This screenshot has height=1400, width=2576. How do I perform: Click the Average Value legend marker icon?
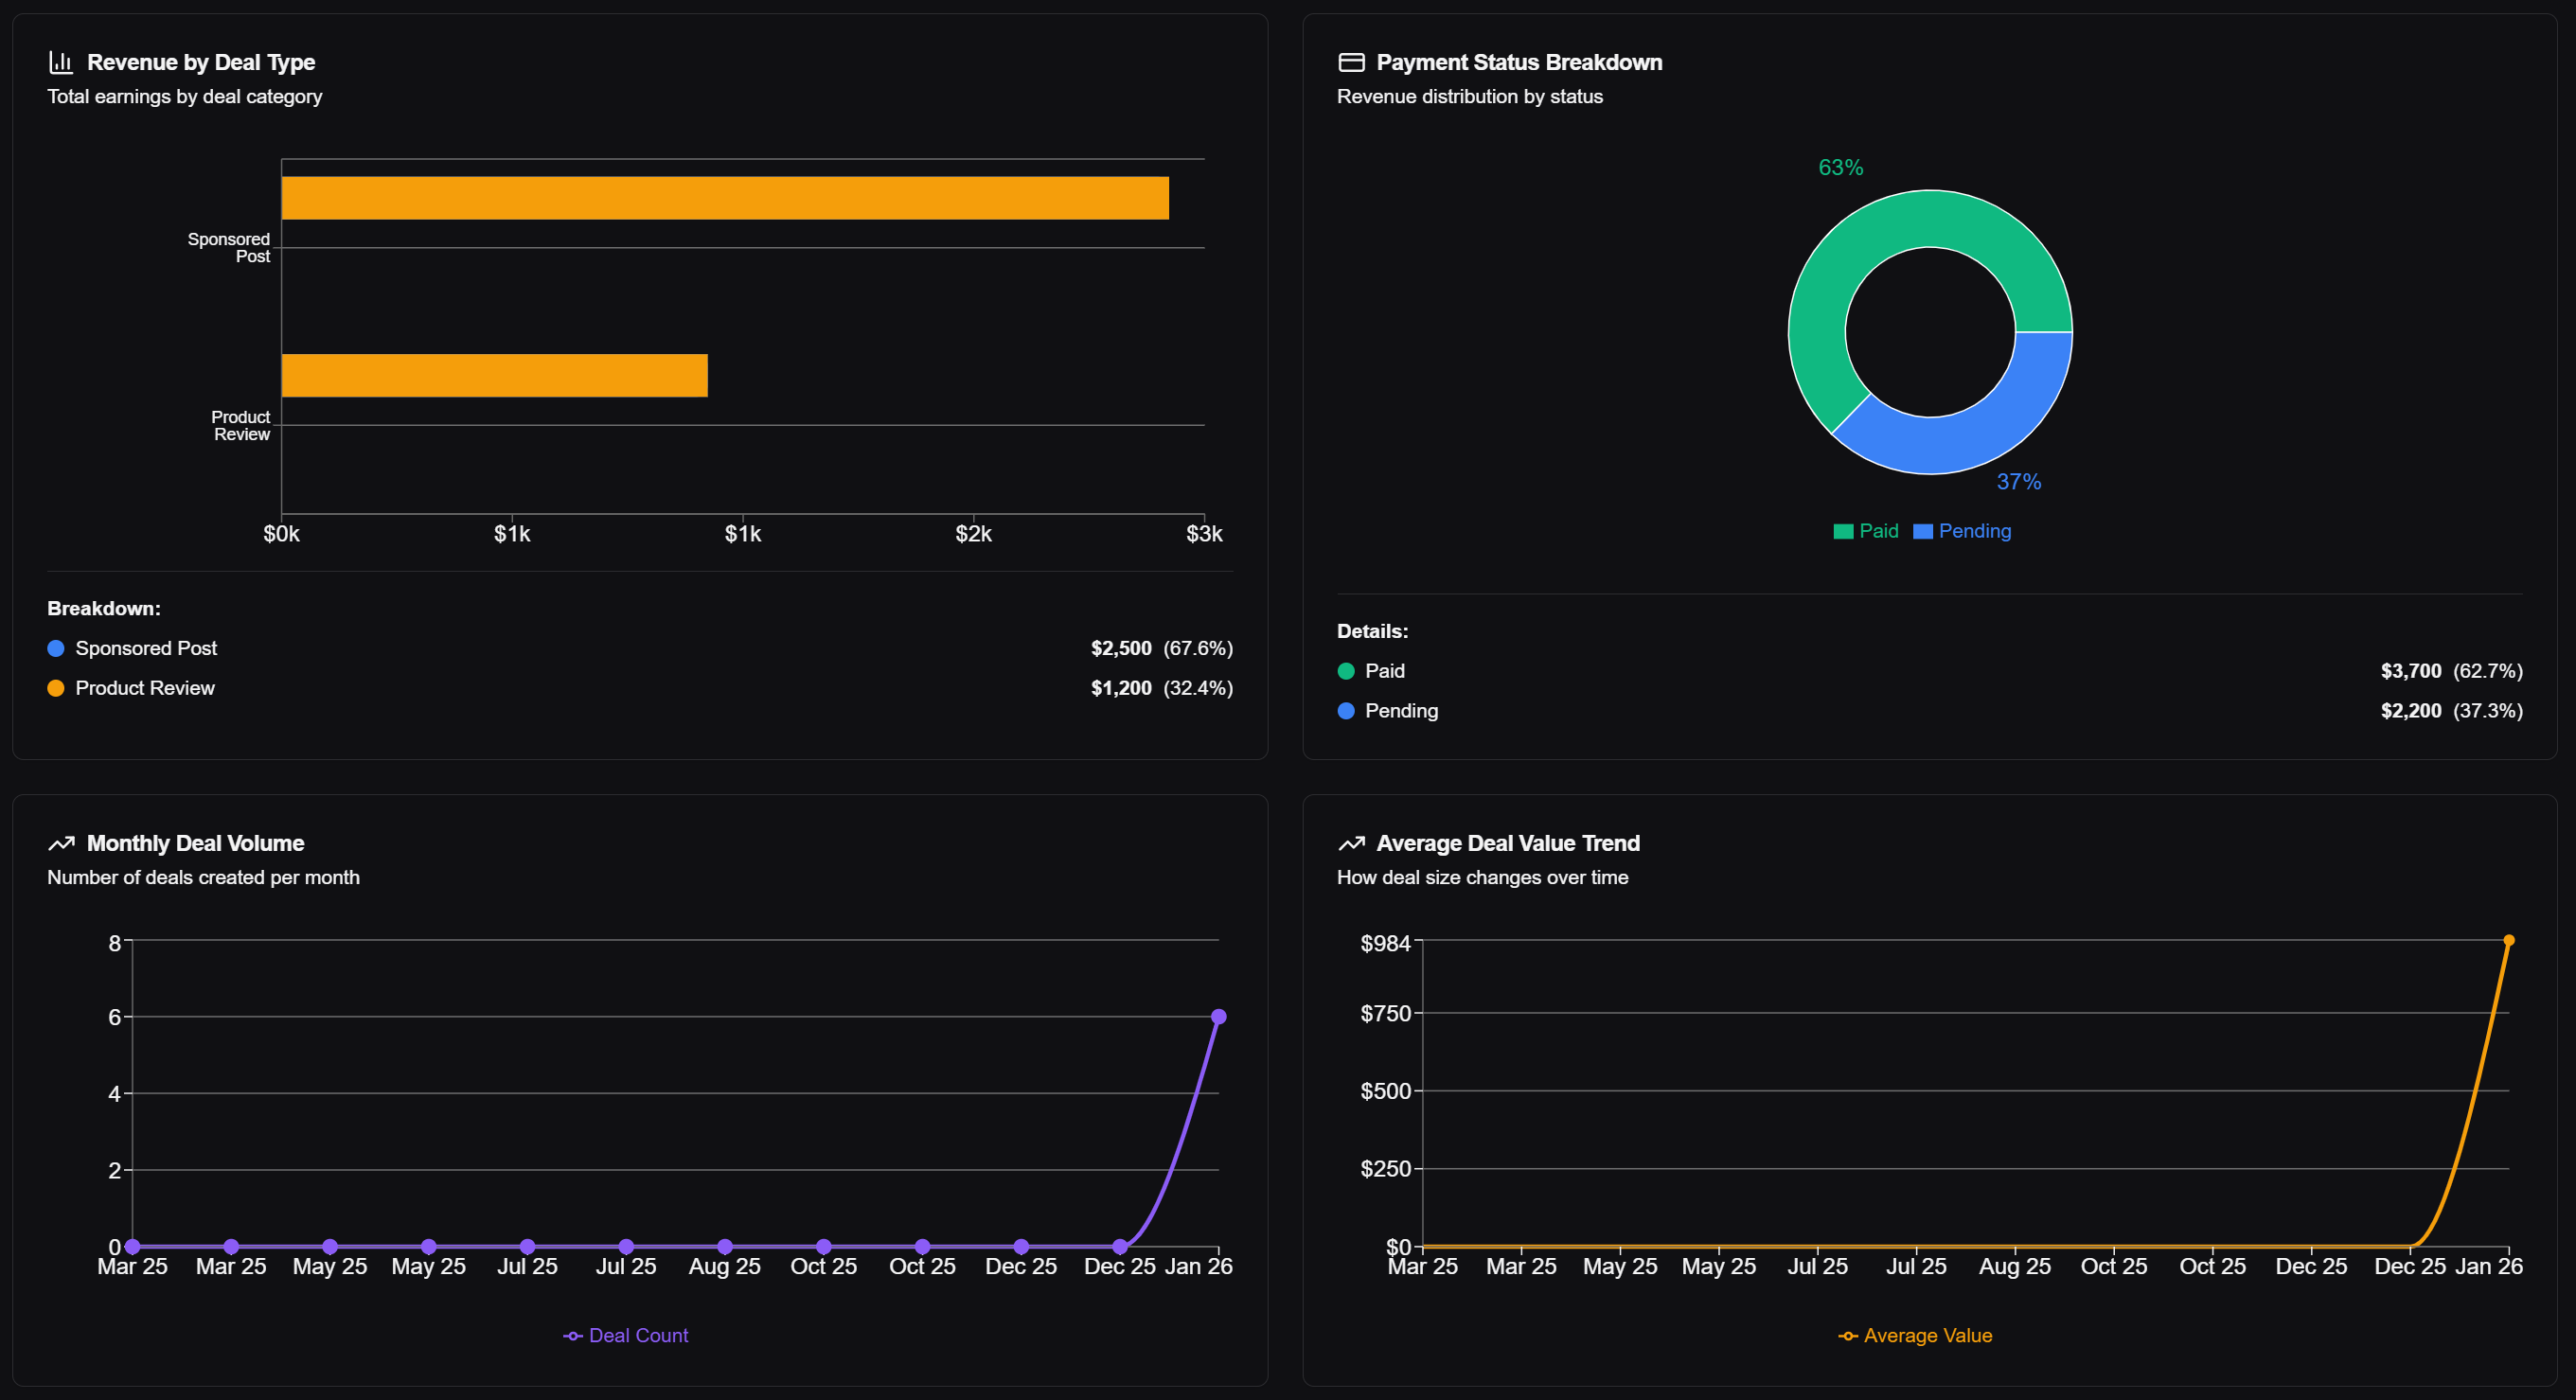pos(1847,1336)
